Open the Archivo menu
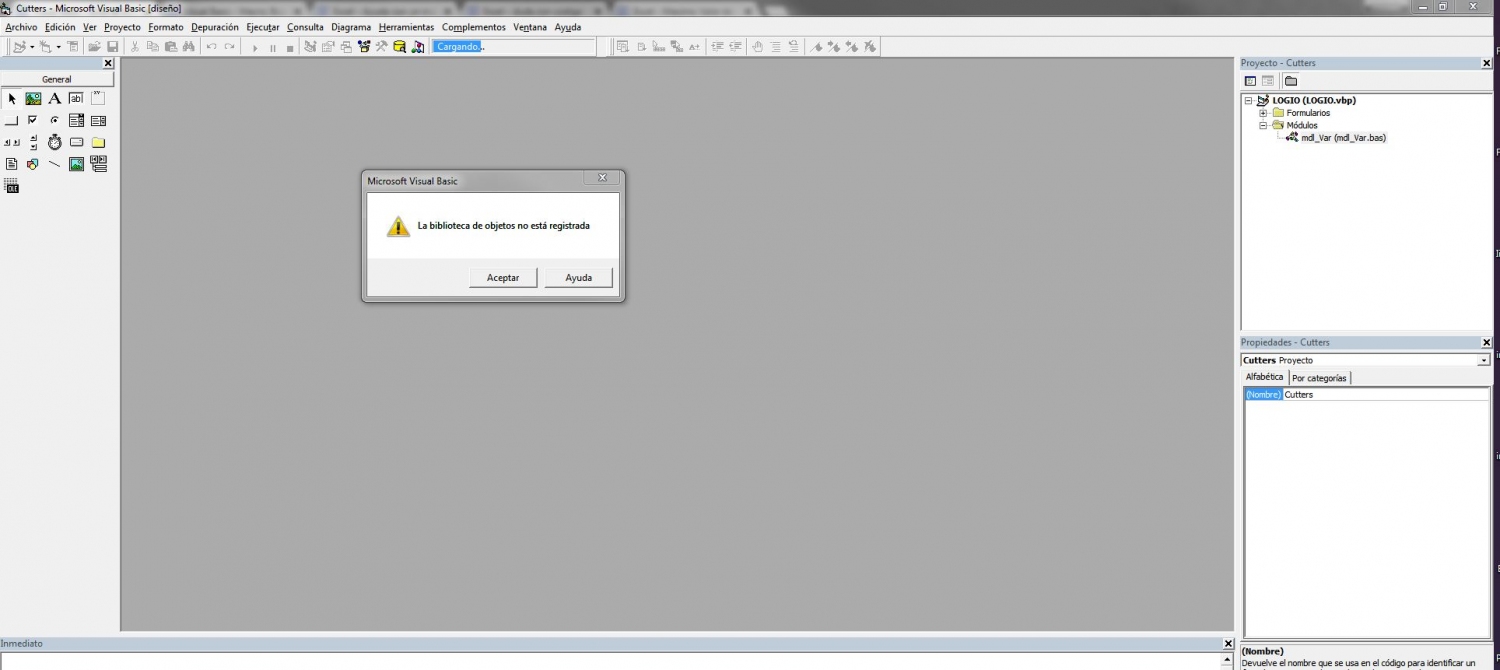1500x670 pixels. click(x=21, y=27)
